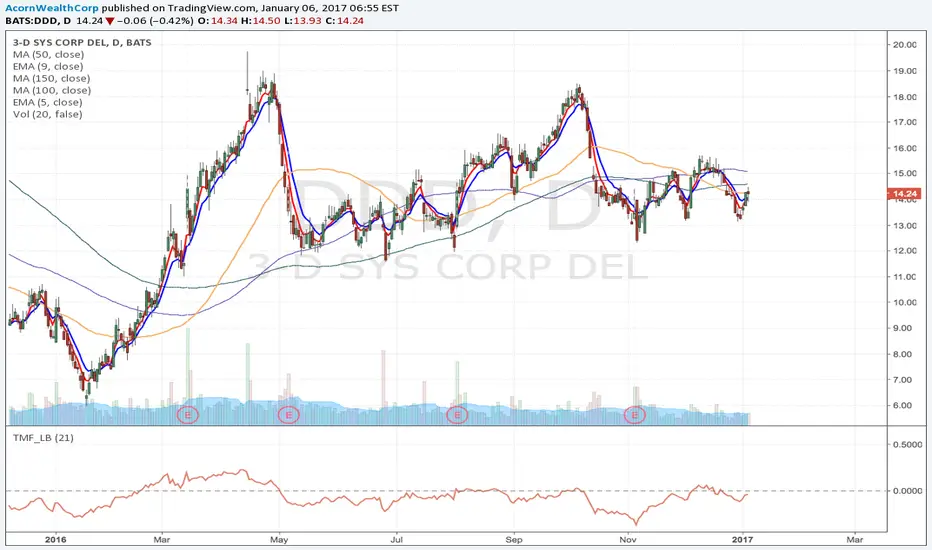Click the November earnings E marker
The image size is (932, 550).
pyautogui.click(x=635, y=414)
